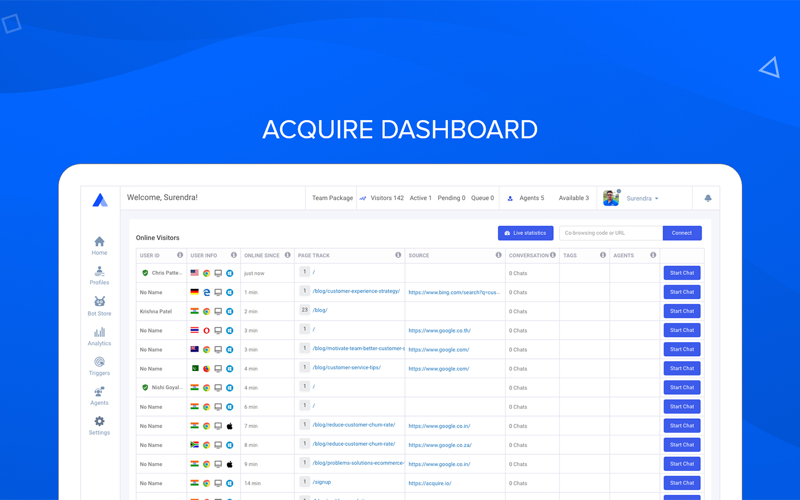800x500 pixels.
Task: Click the info icon next to SOURCE
Action: tap(498, 255)
